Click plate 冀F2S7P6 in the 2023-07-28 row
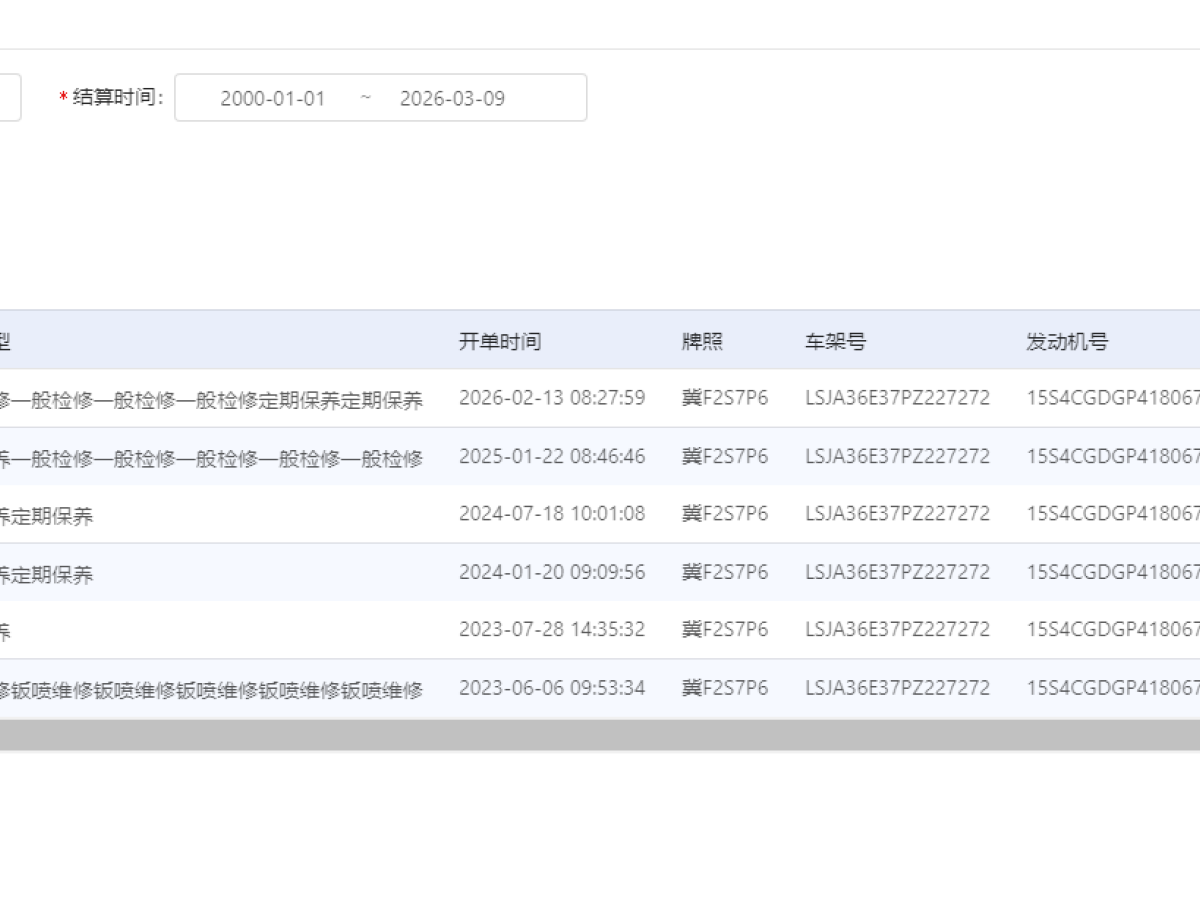 coord(725,630)
